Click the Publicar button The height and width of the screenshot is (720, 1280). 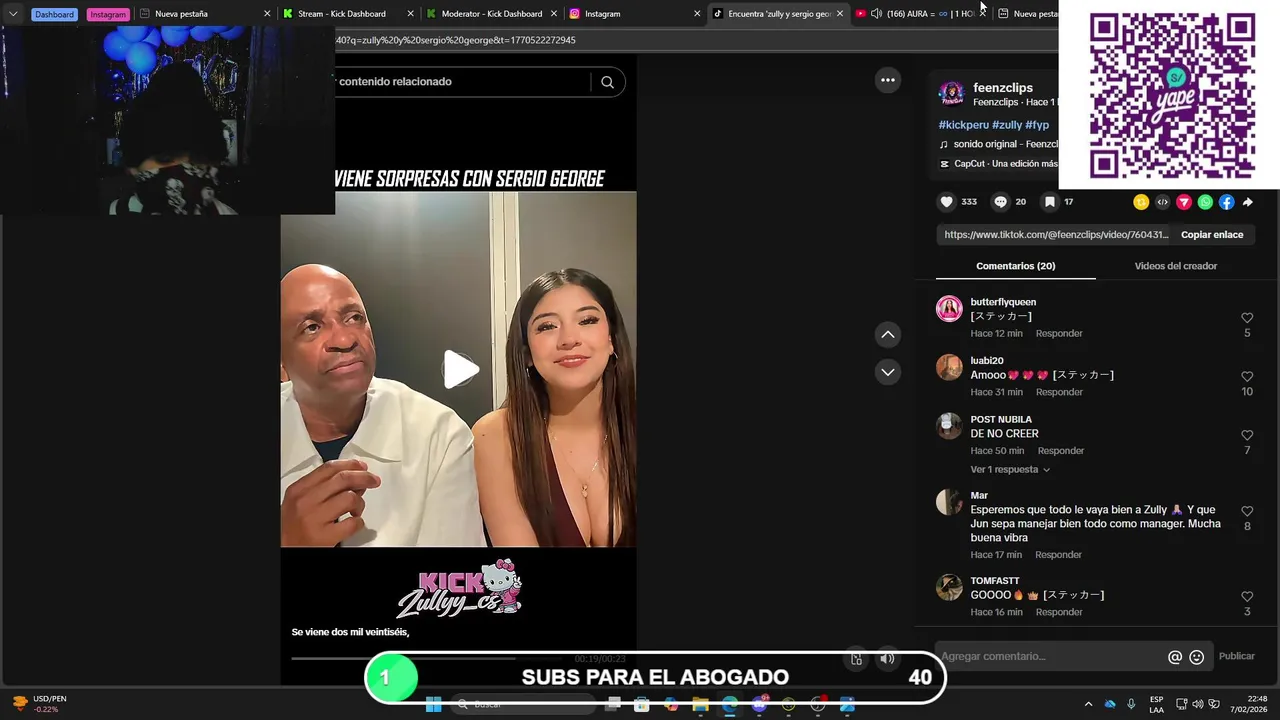[x=1236, y=657]
